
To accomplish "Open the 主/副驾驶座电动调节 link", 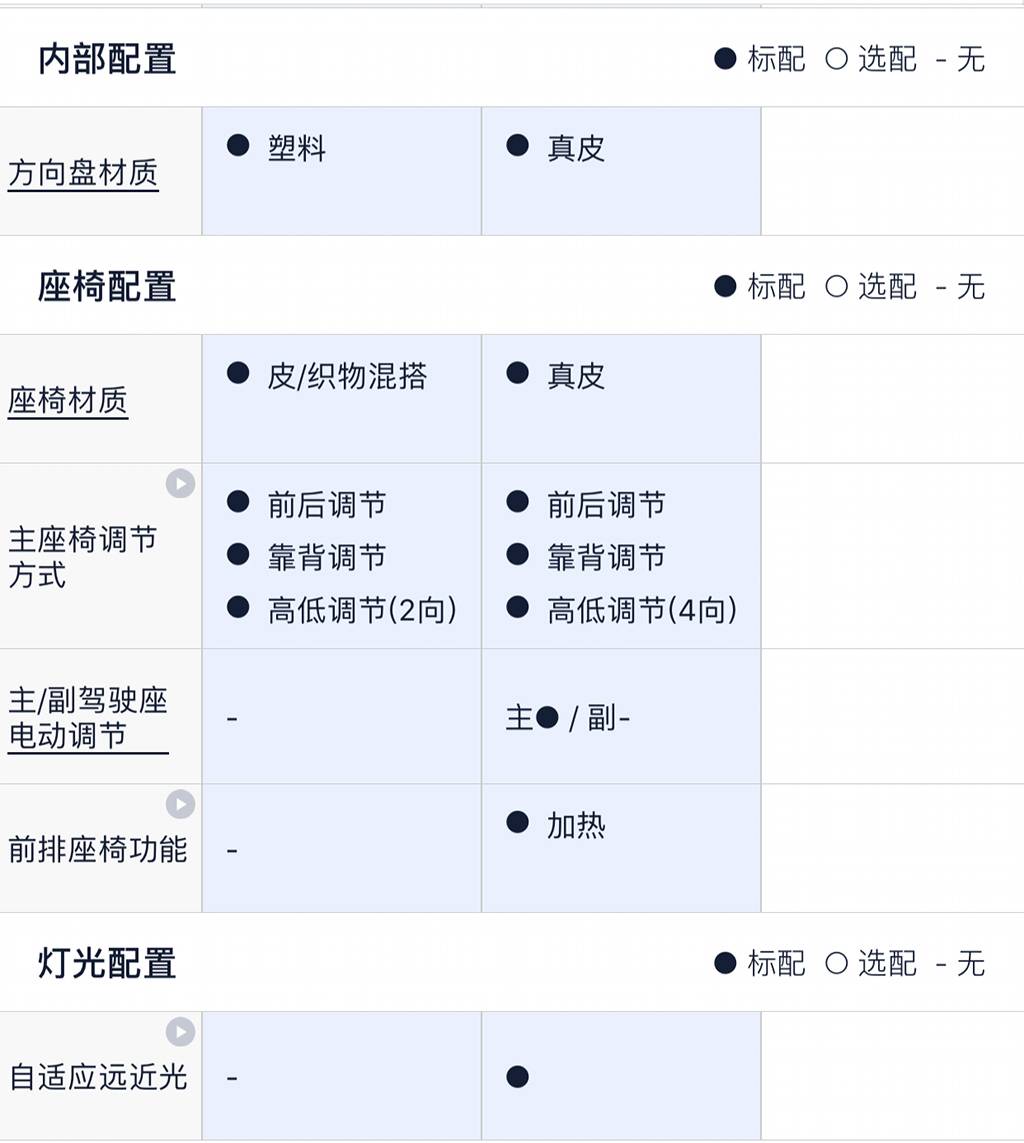I will [x=88, y=718].
